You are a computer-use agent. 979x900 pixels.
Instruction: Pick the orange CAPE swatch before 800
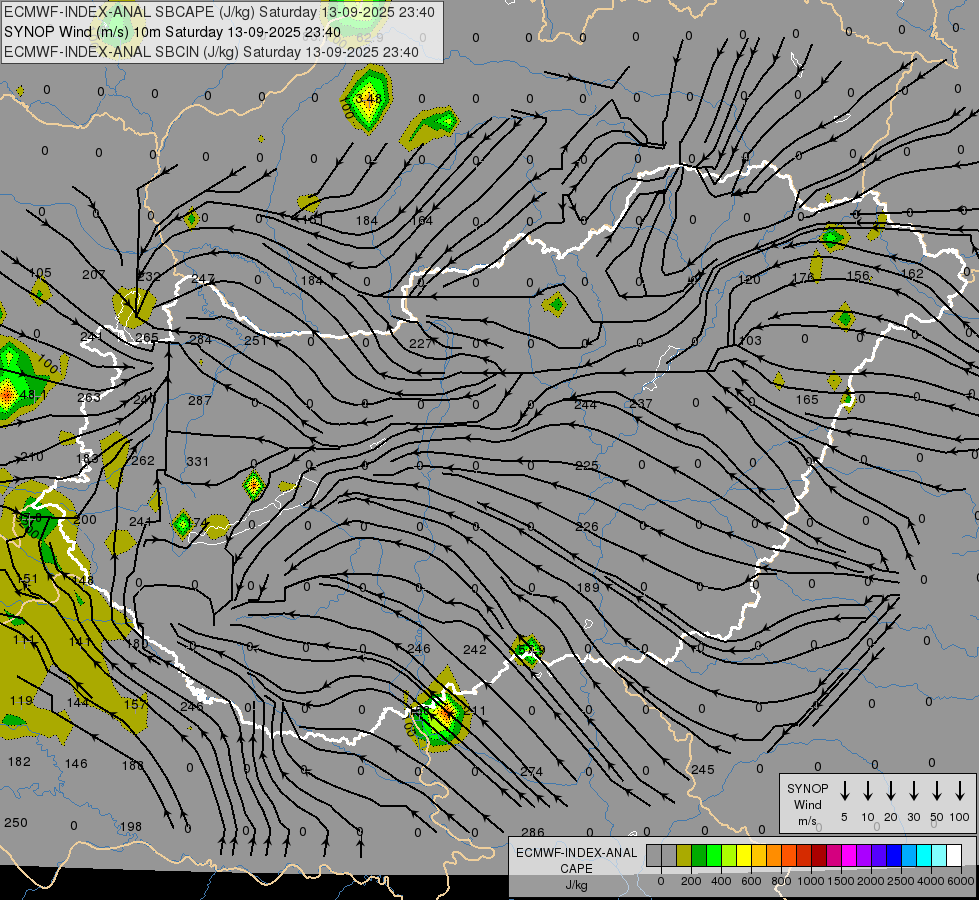pos(774,855)
